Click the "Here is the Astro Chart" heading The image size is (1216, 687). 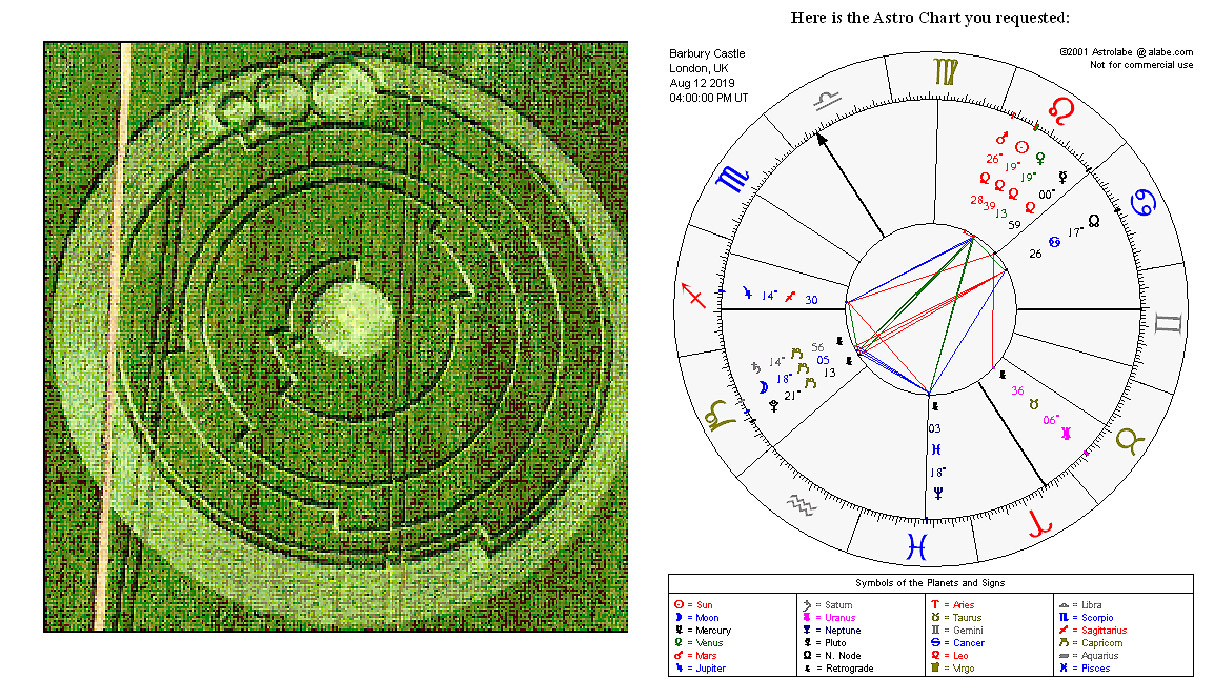click(x=930, y=18)
